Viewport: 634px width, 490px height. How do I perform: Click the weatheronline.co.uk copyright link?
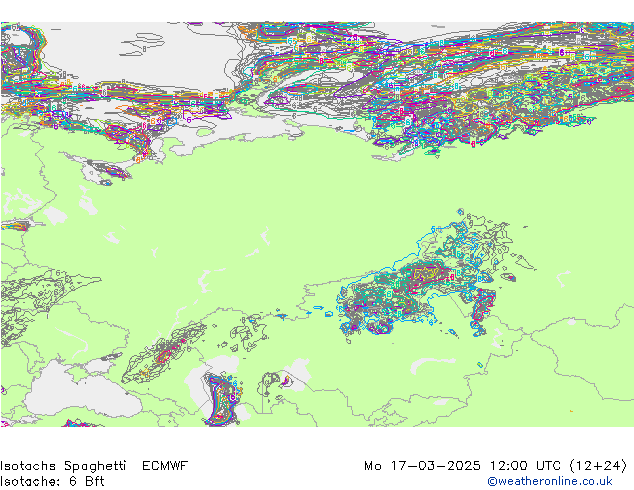549,481
